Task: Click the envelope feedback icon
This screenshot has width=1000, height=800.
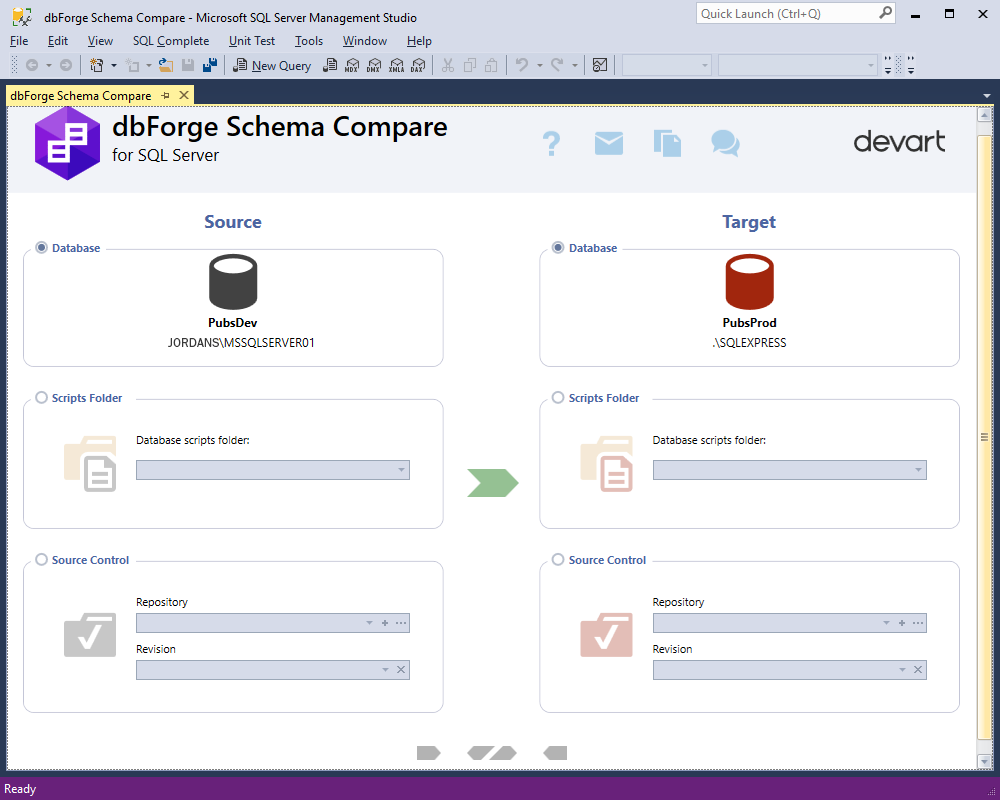Action: tap(608, 144)
